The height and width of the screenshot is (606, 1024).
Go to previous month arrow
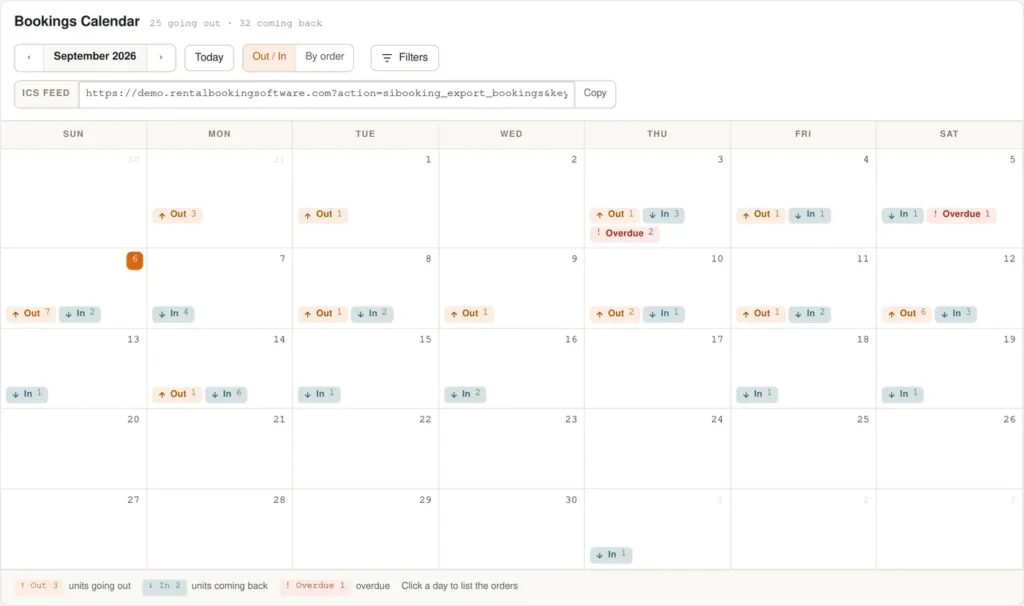click(29, 57)
